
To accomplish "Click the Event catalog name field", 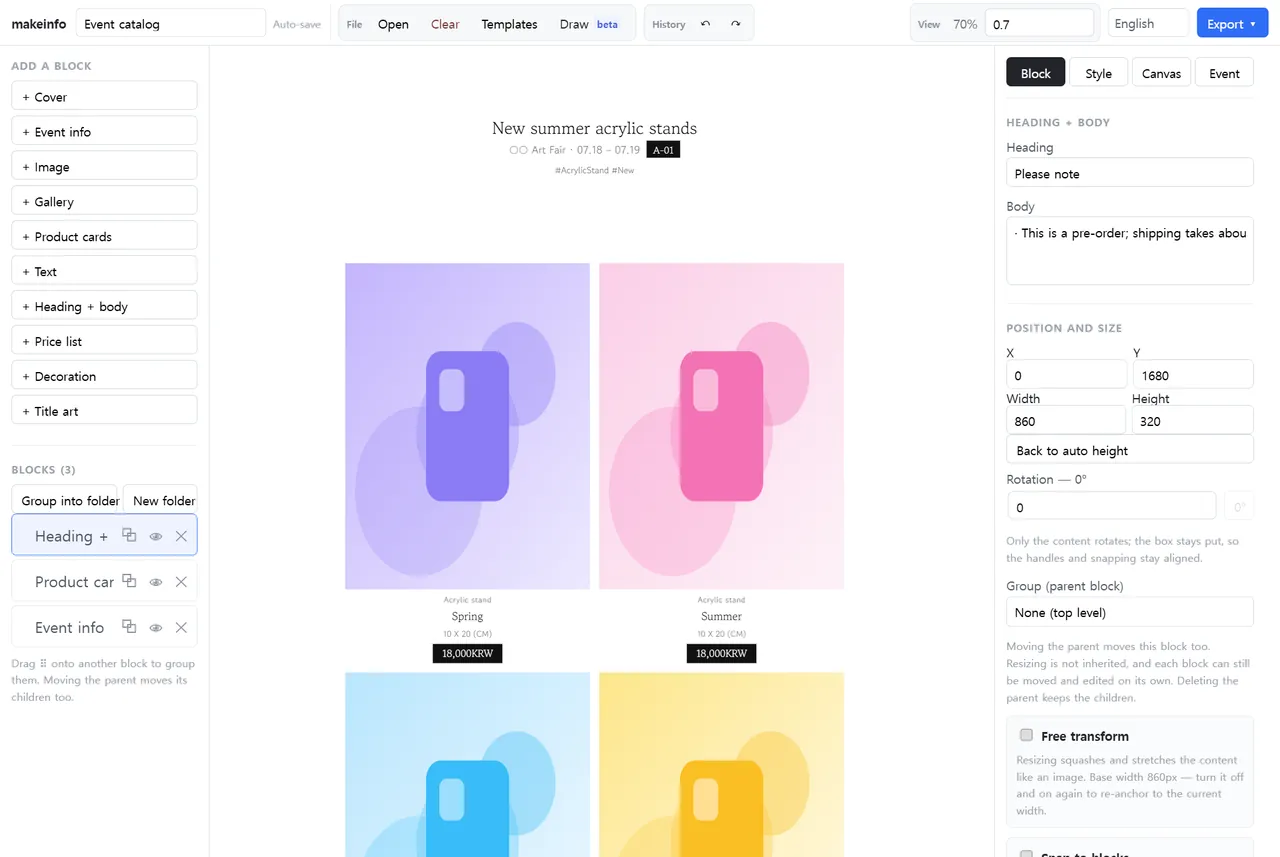I will pos(170,24).
